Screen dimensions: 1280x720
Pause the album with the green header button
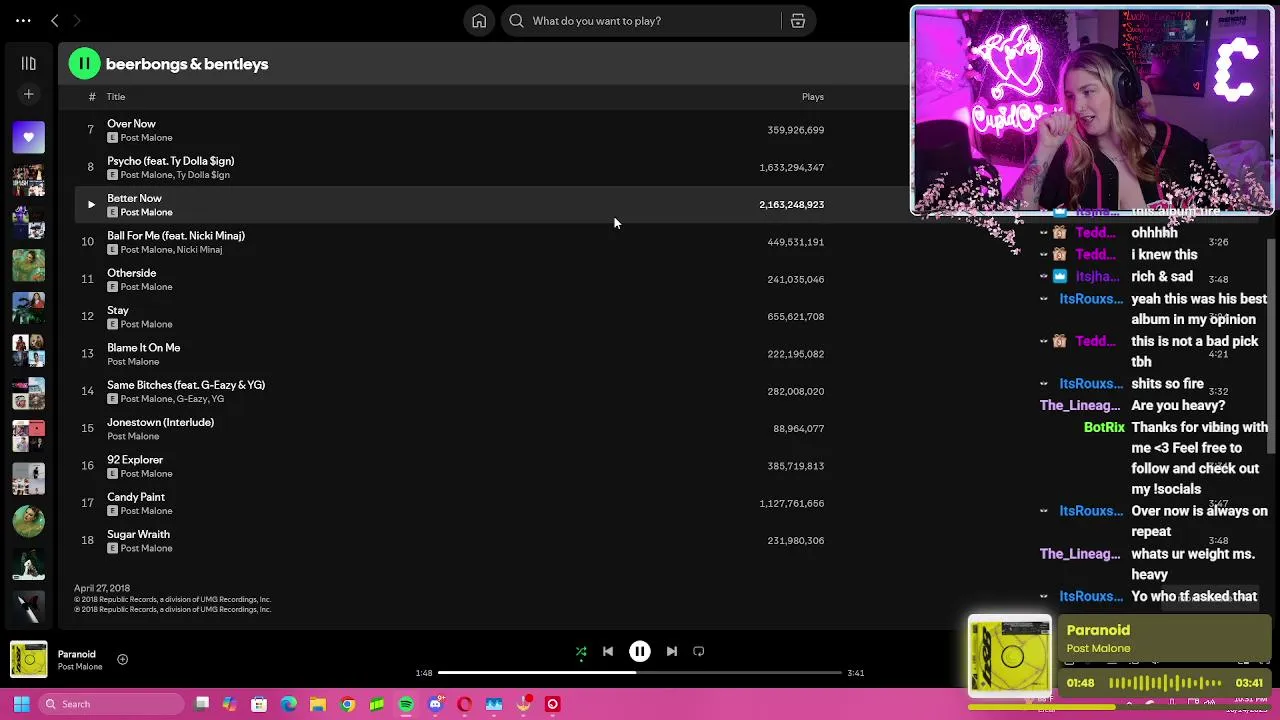click(84, 64)
